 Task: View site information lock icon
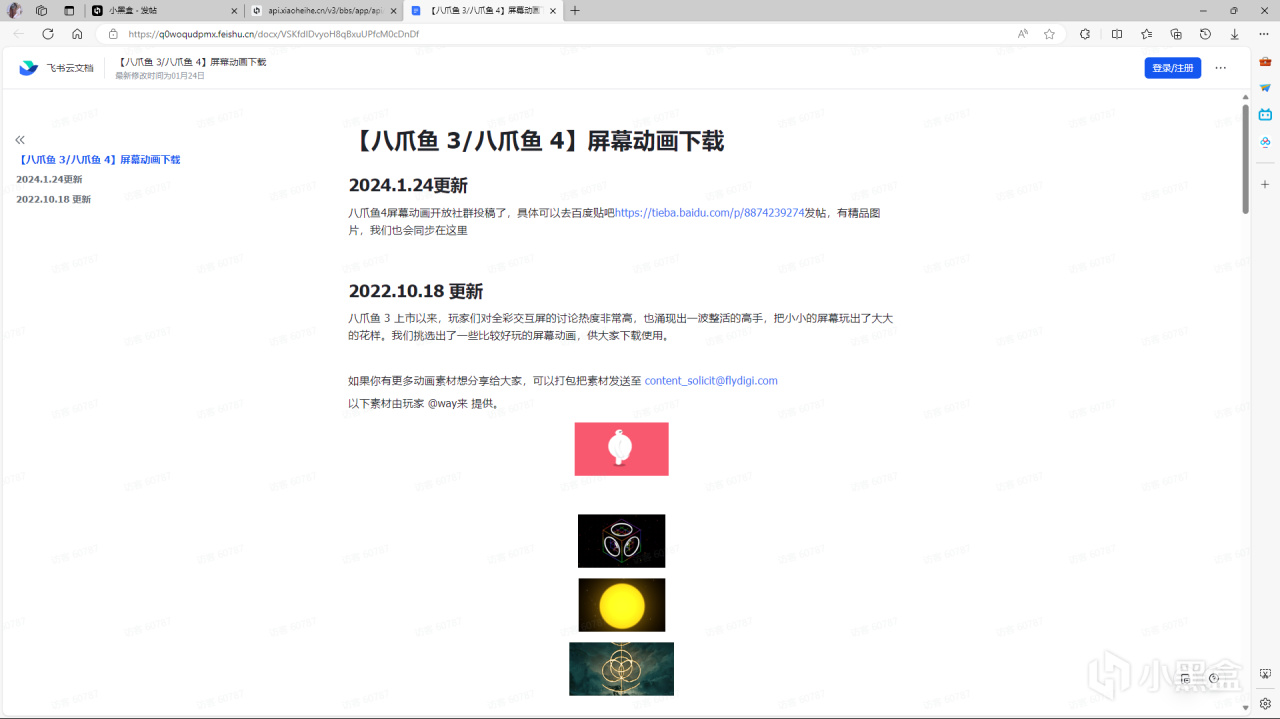pyautogui.click(x=113, y=33)
